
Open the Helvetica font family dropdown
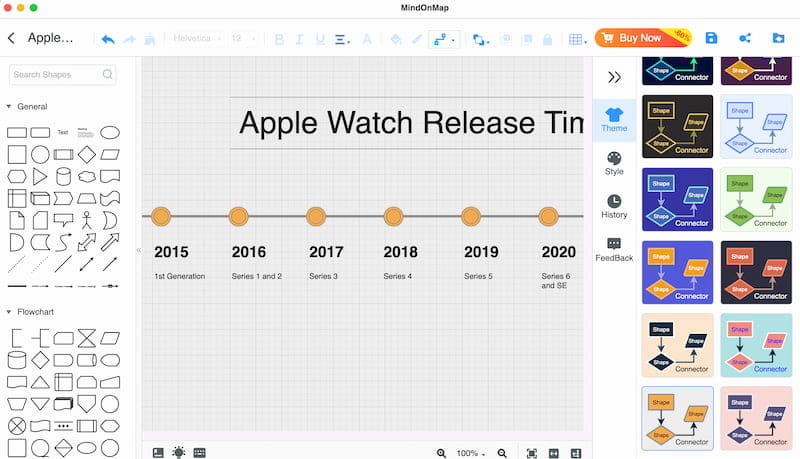(x=196, y=38)
